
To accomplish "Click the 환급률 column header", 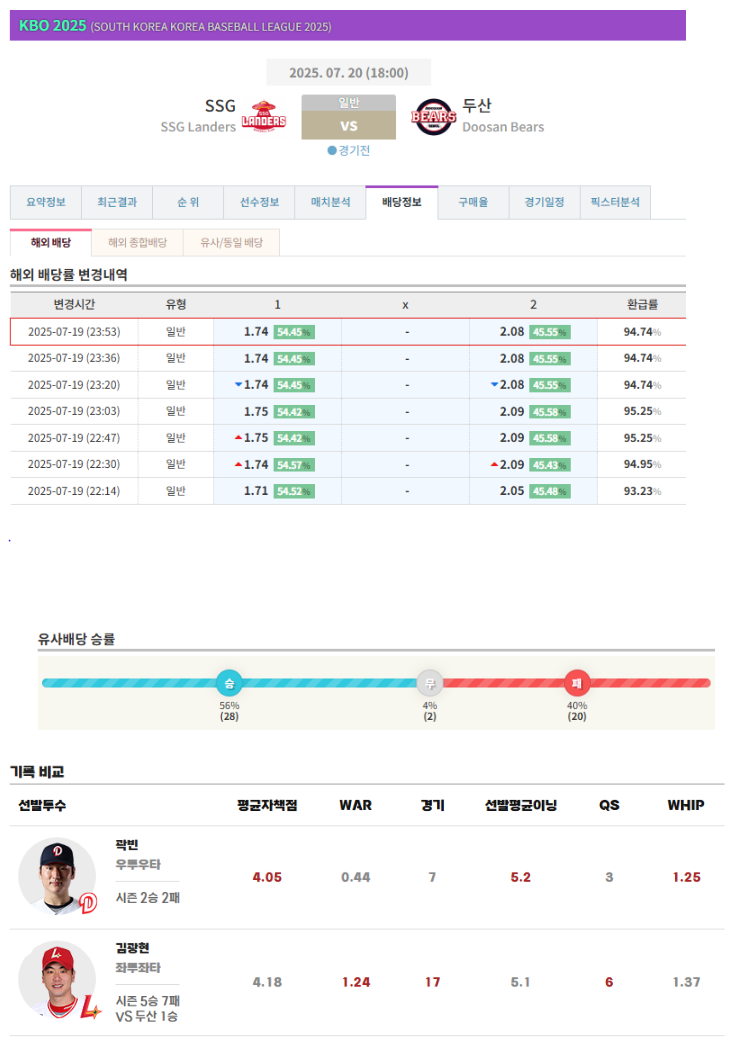I will (x=642, y=305).
